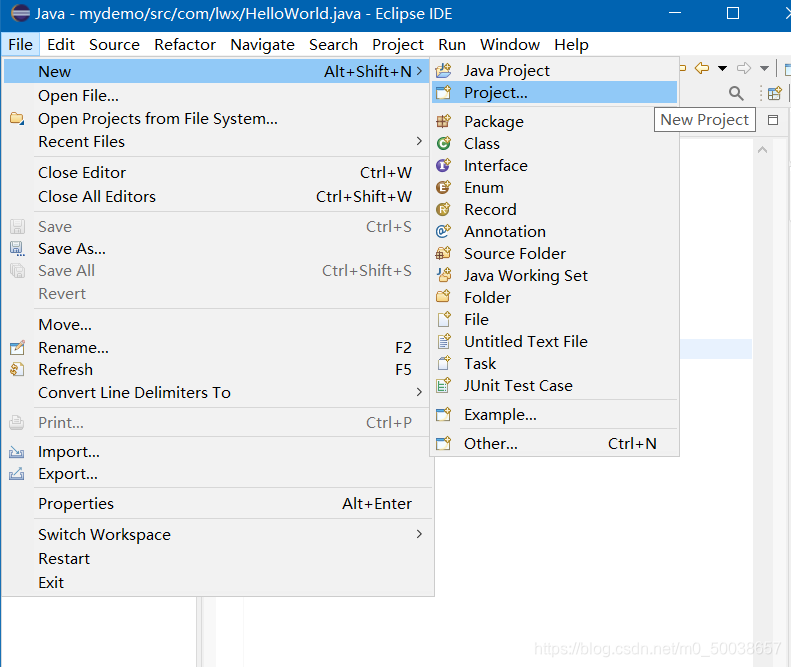This screenshot has height=667, width=791.
Task: Click the Enum icon
Action: [443, 188]
